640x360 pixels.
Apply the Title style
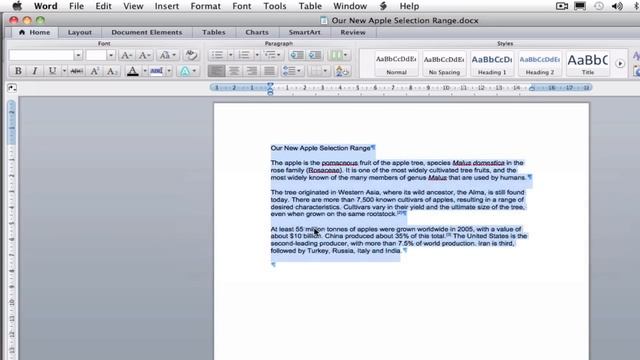pyautogui.click(x=587, y=64)
